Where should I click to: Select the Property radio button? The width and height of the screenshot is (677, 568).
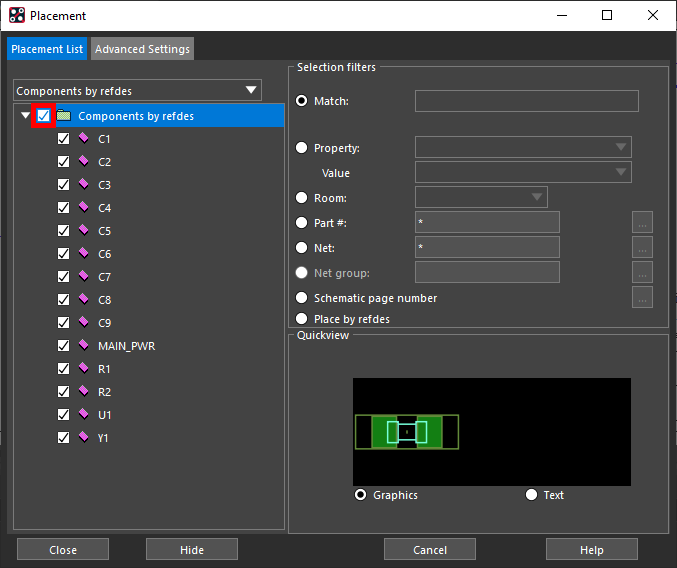(x=301, y=148)
